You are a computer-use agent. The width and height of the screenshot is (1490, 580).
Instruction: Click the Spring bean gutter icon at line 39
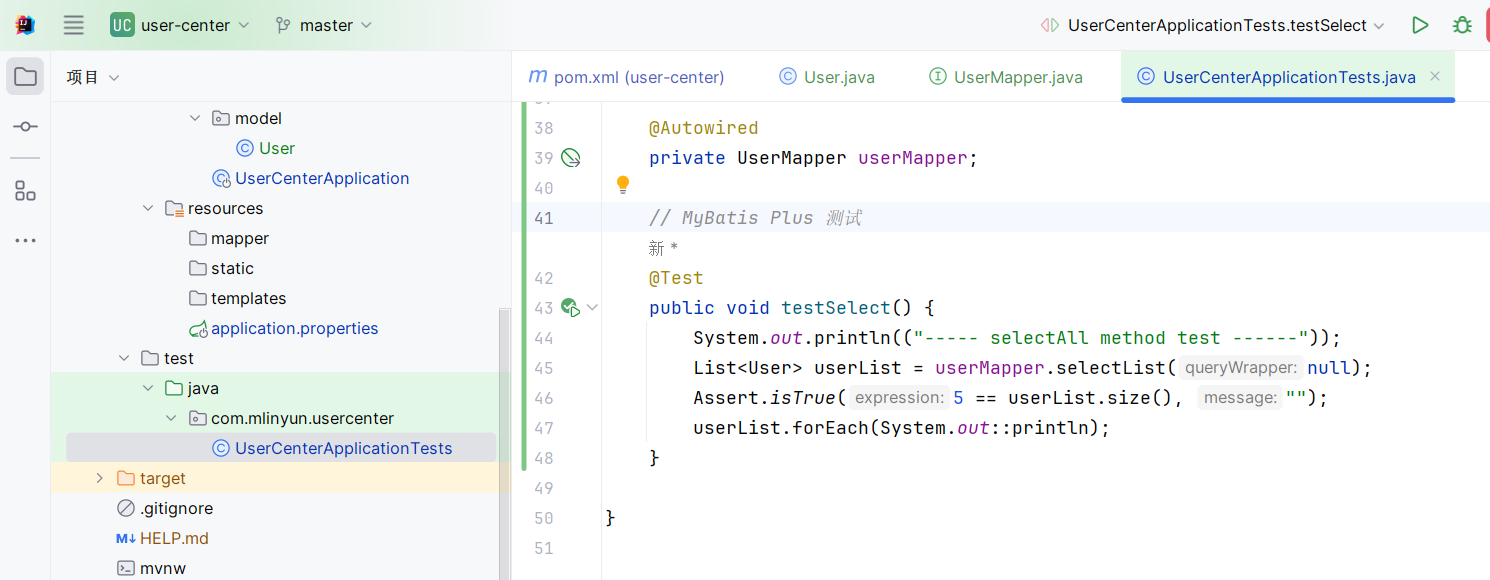[x=571, y=158]
